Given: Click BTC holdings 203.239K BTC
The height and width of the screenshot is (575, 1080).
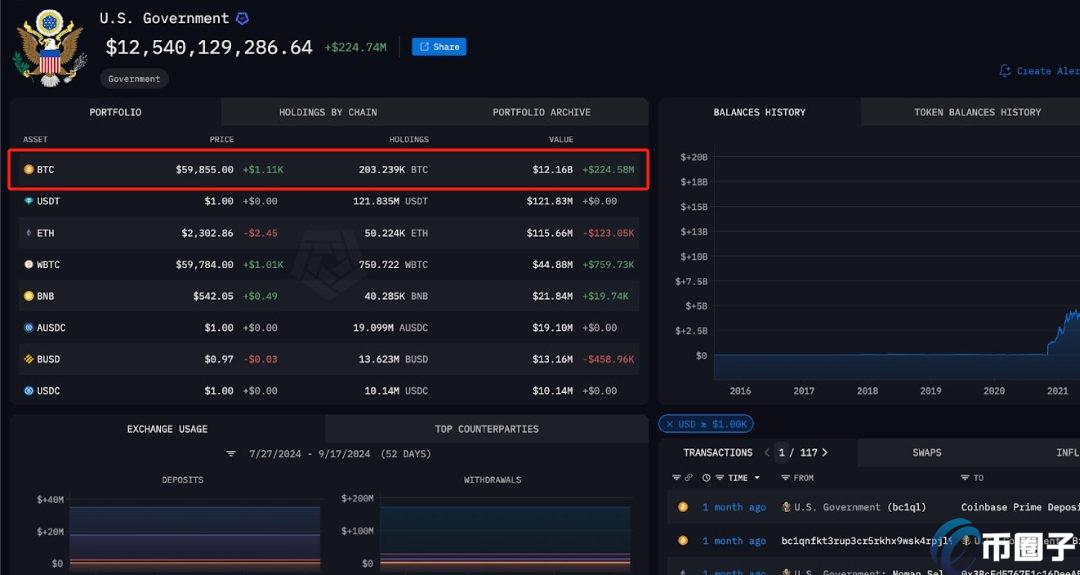Looking at the screenshot, I should tap(393, 169).
